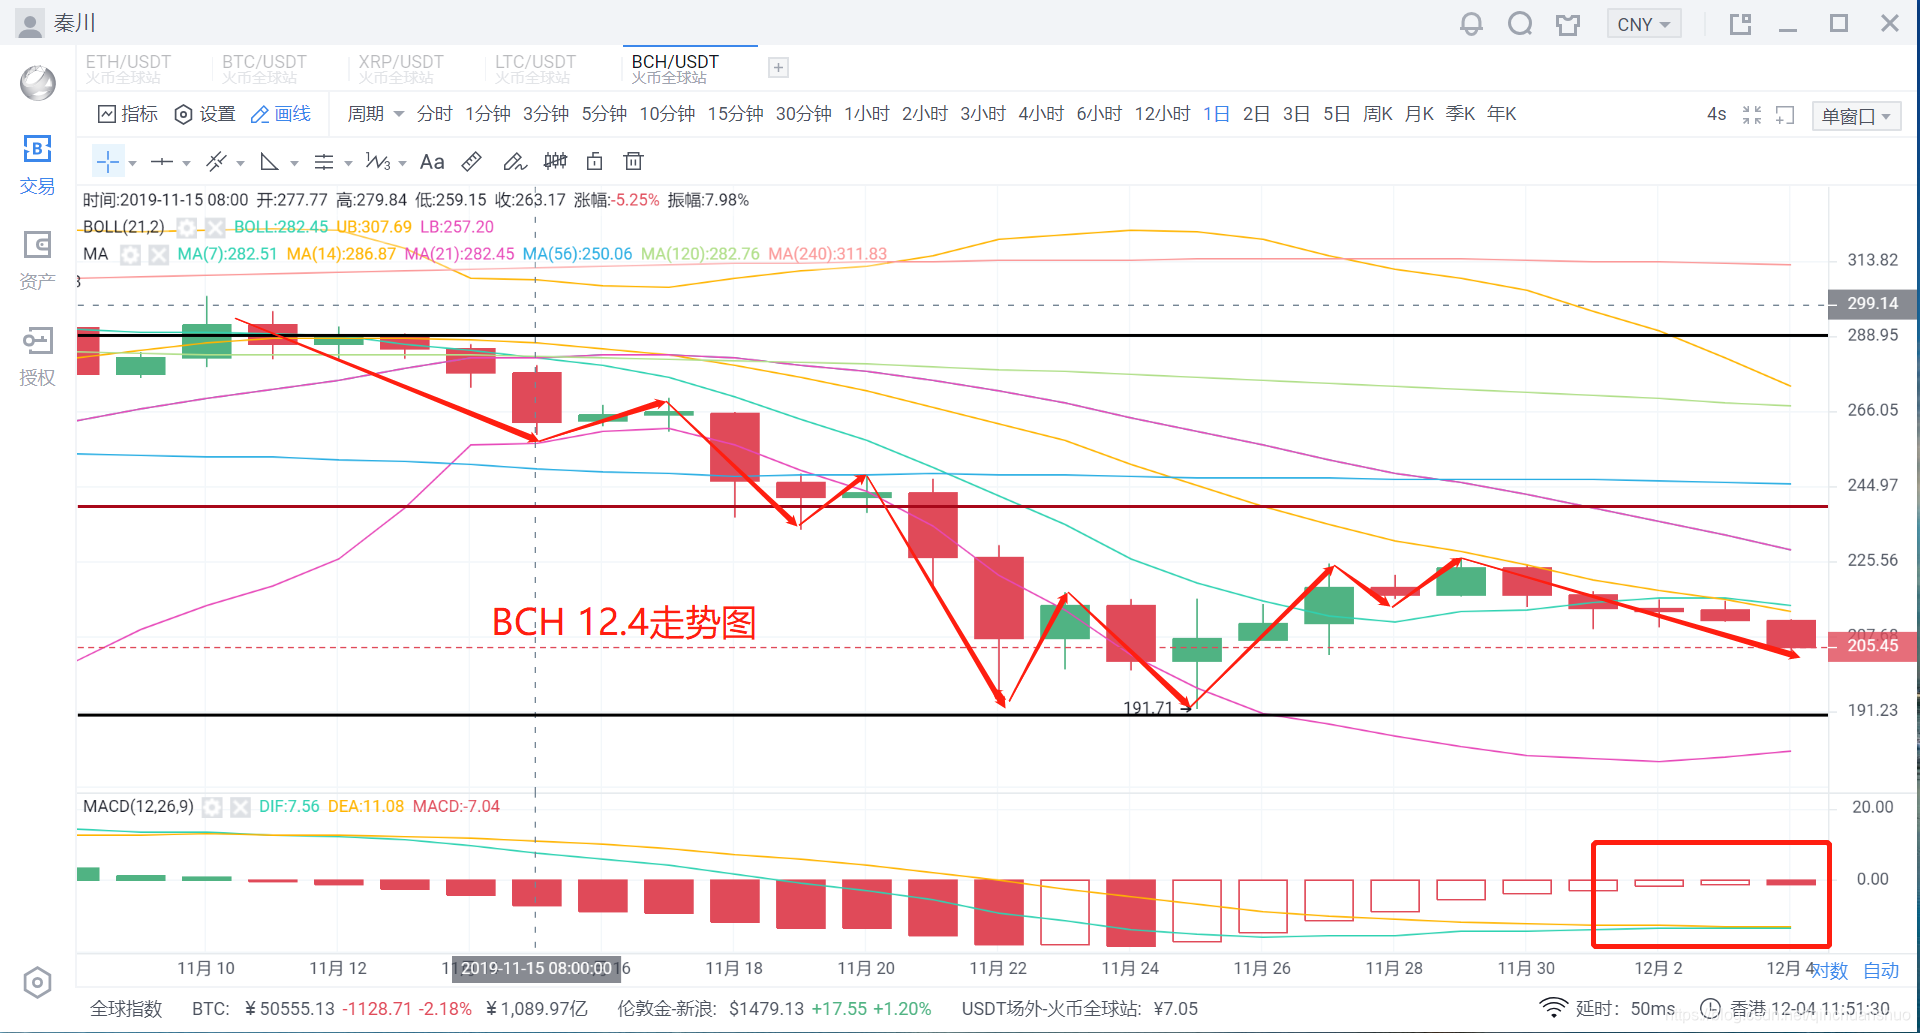Open BOLL indicator settings gear
1920x1033 pixels.
click(187, 228)
